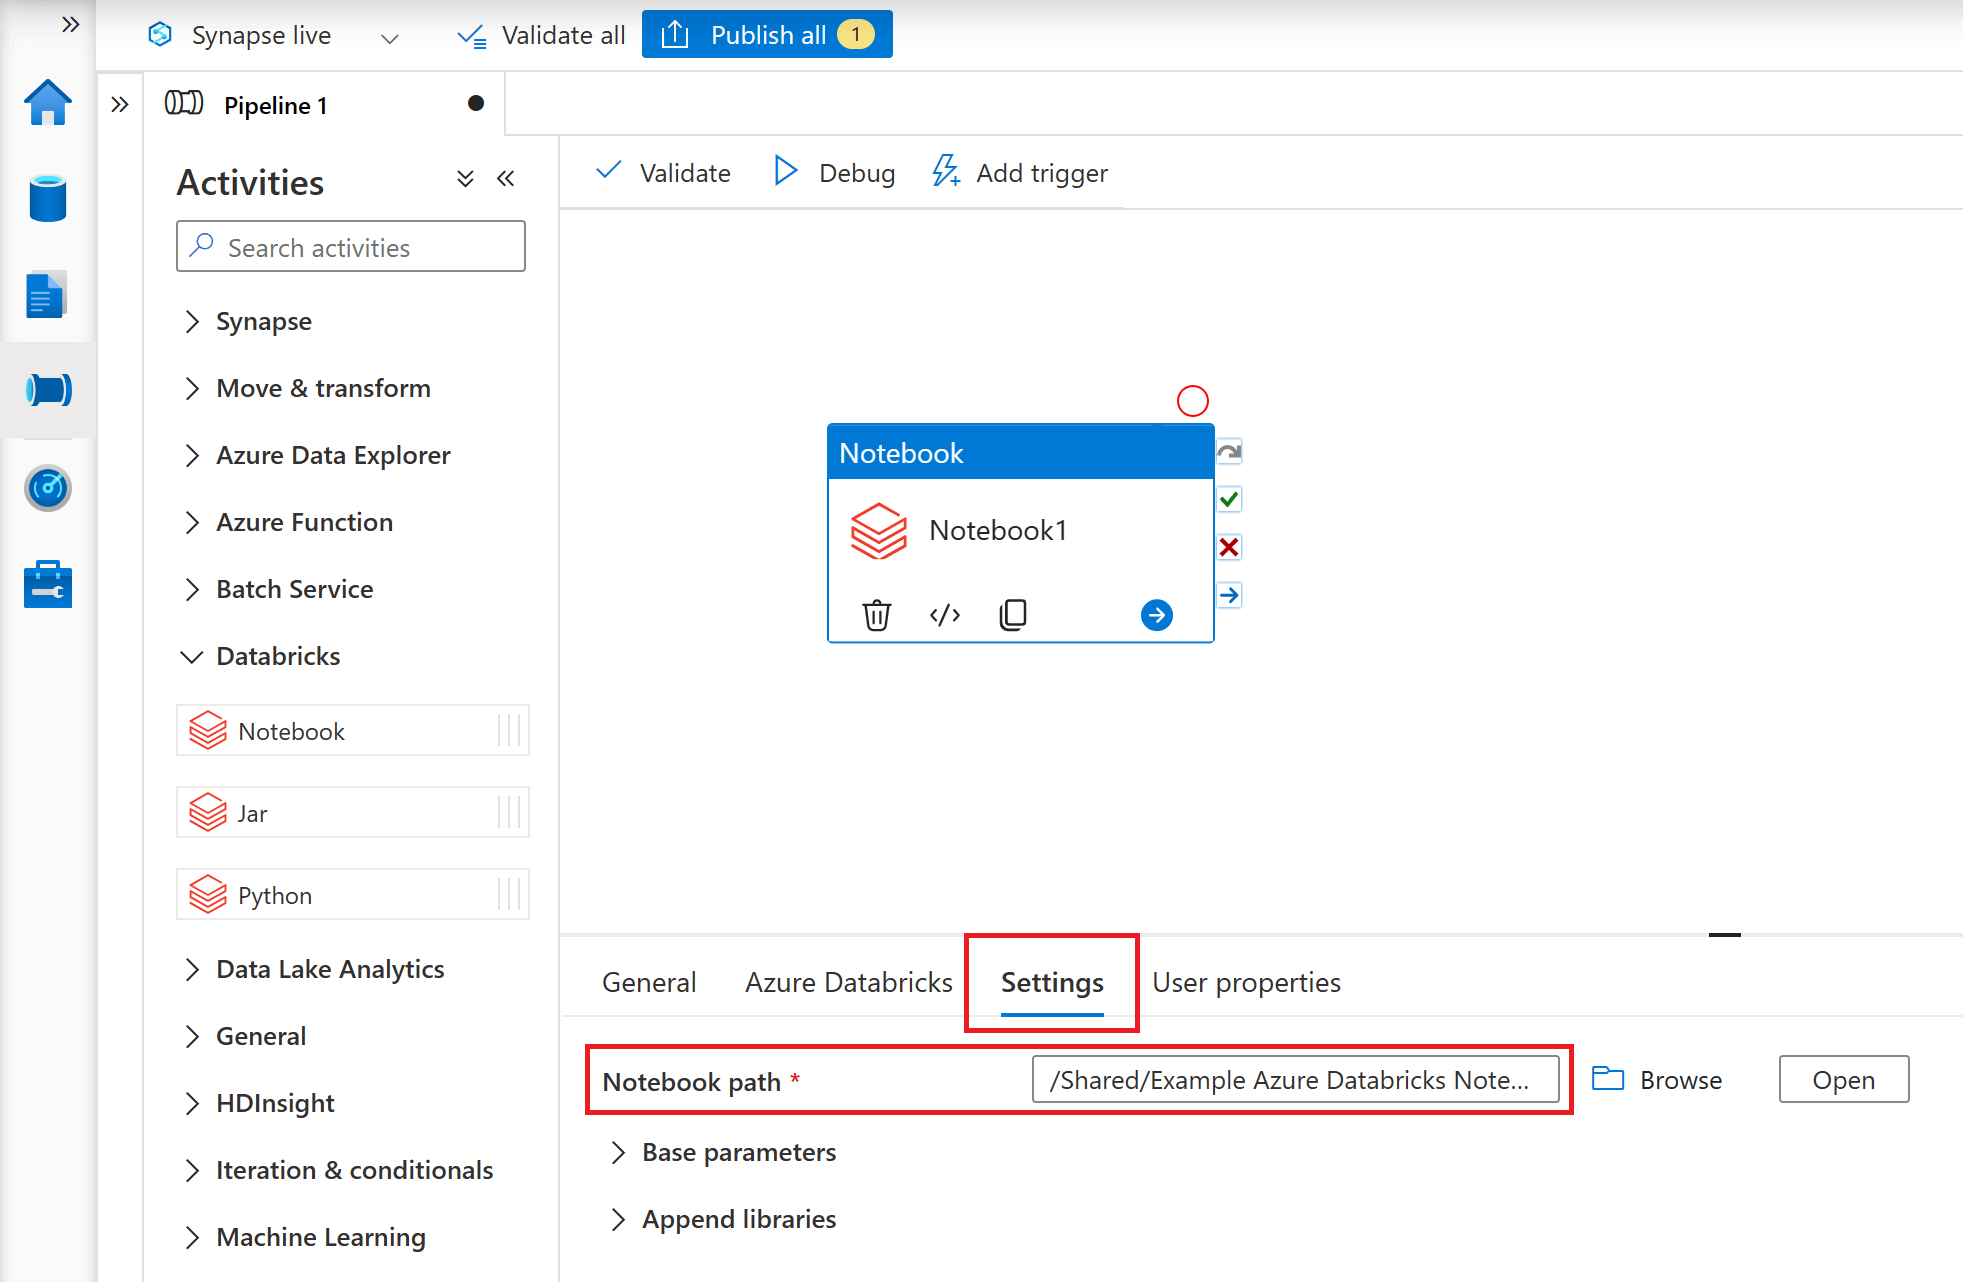
Task: Click the Notebook path input field
Action: pyautogui.click(x=1295, y=1079)
